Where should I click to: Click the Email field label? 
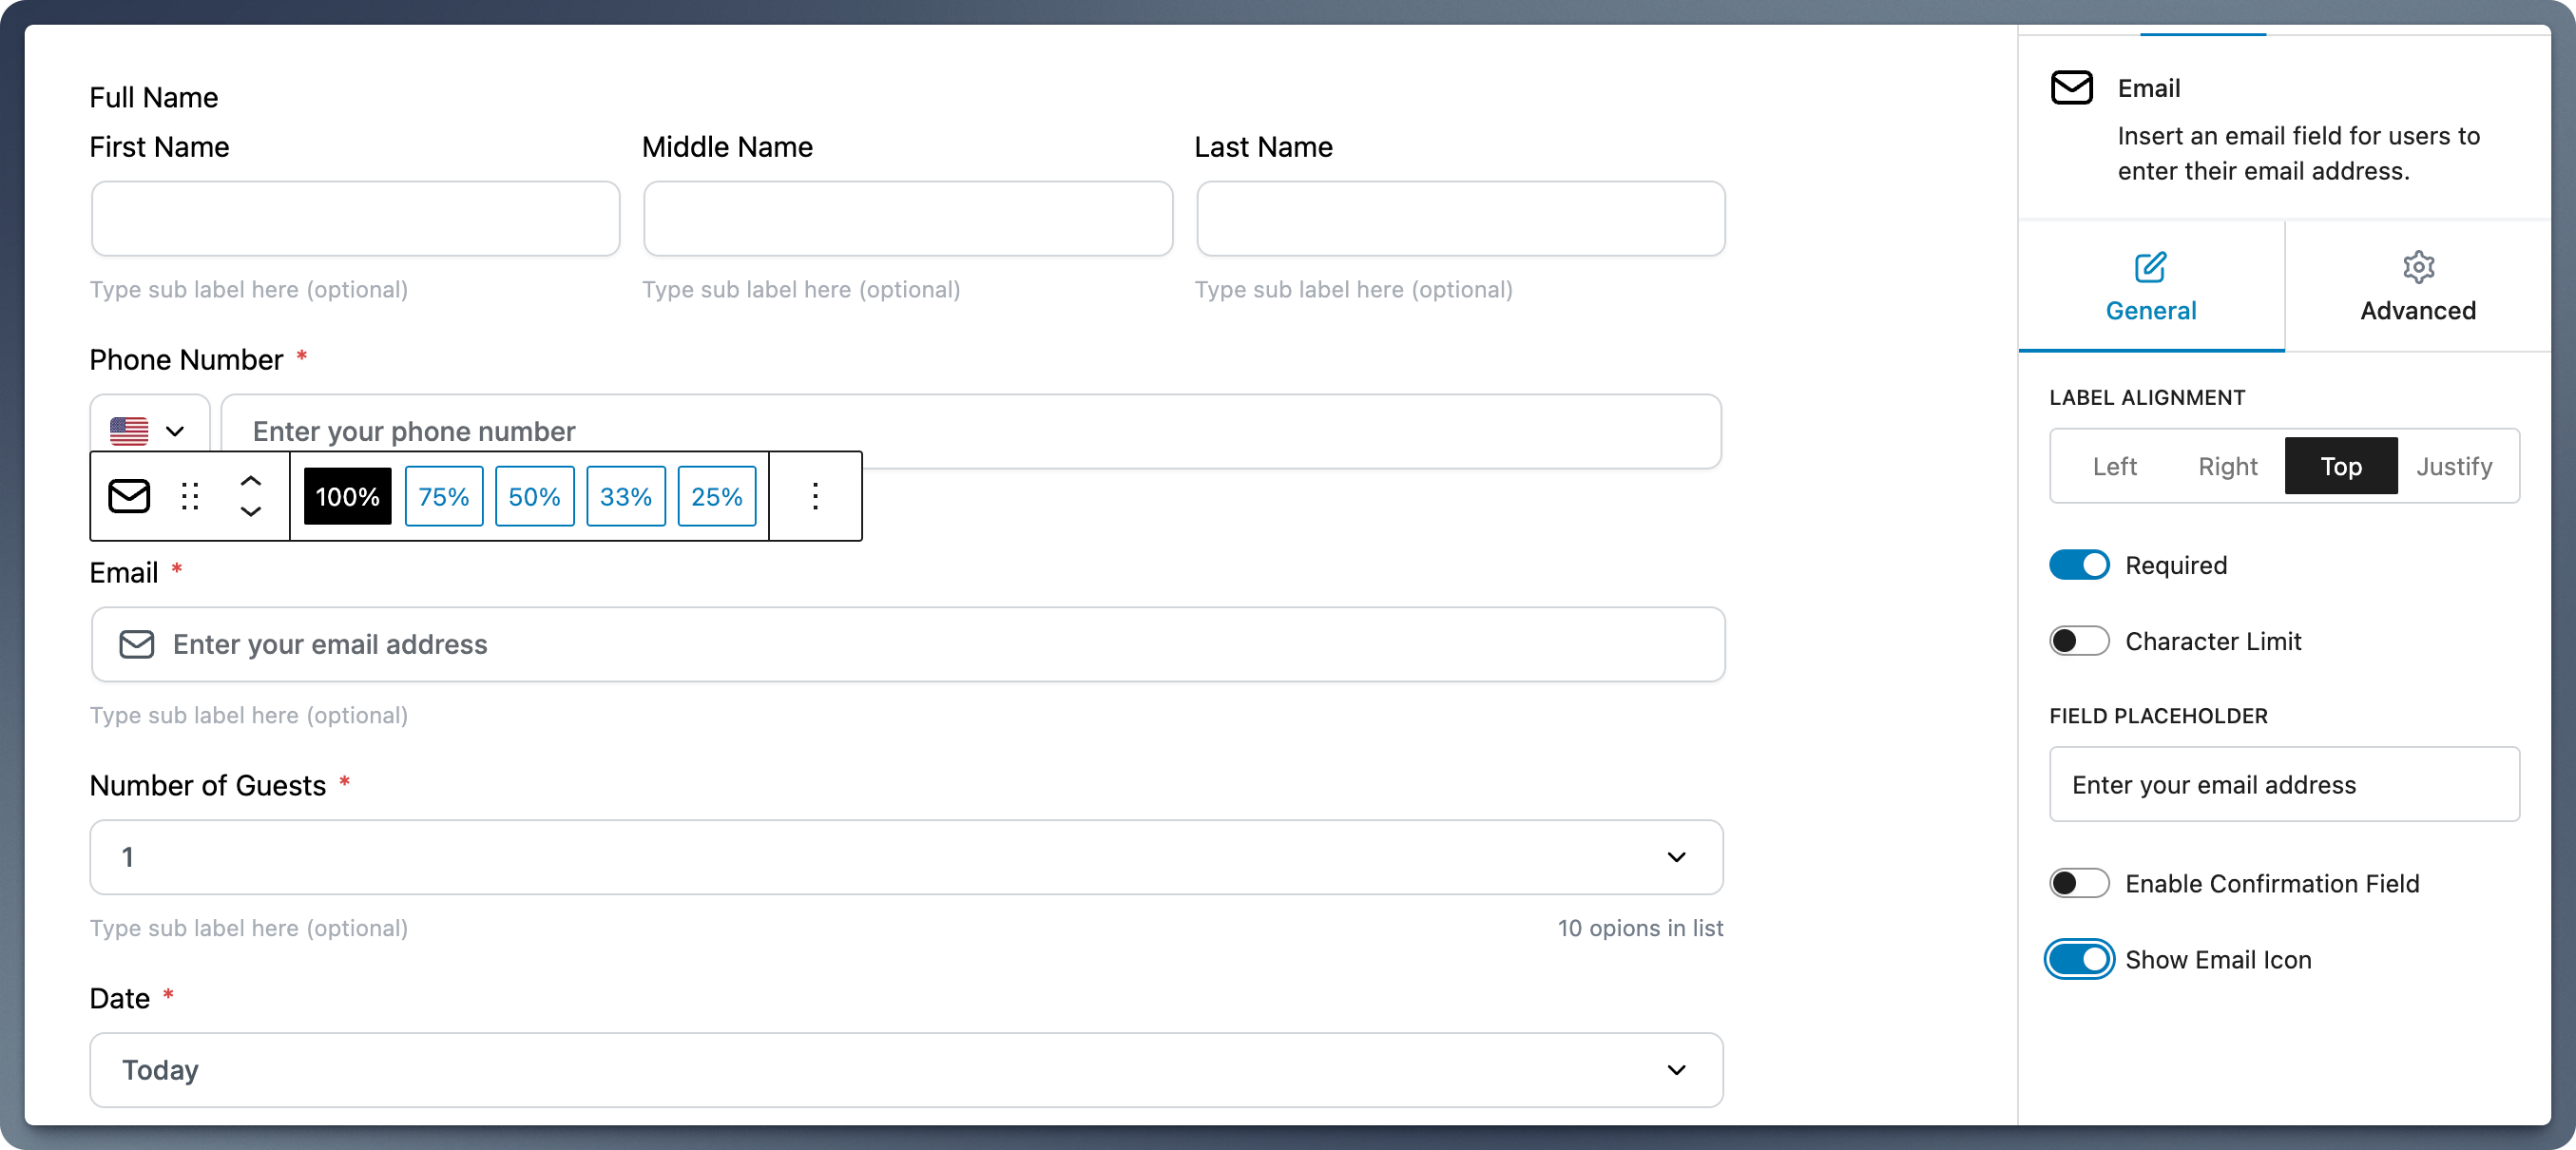pos(124,572)
